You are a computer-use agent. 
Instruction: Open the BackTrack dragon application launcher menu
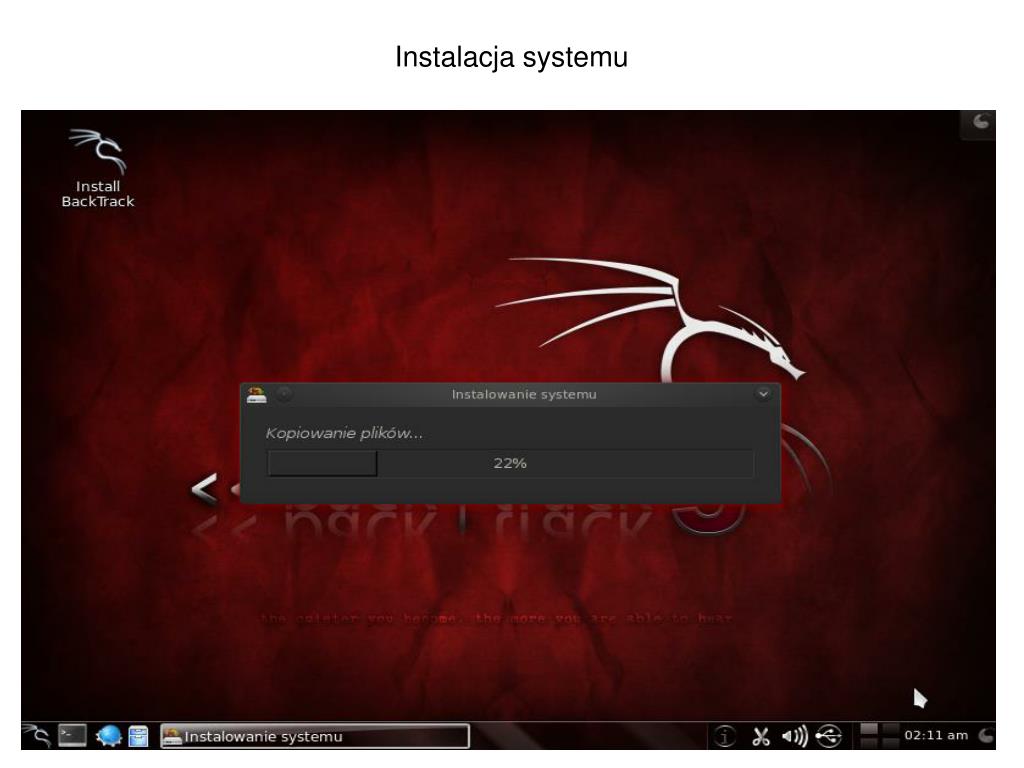(38, 735)
